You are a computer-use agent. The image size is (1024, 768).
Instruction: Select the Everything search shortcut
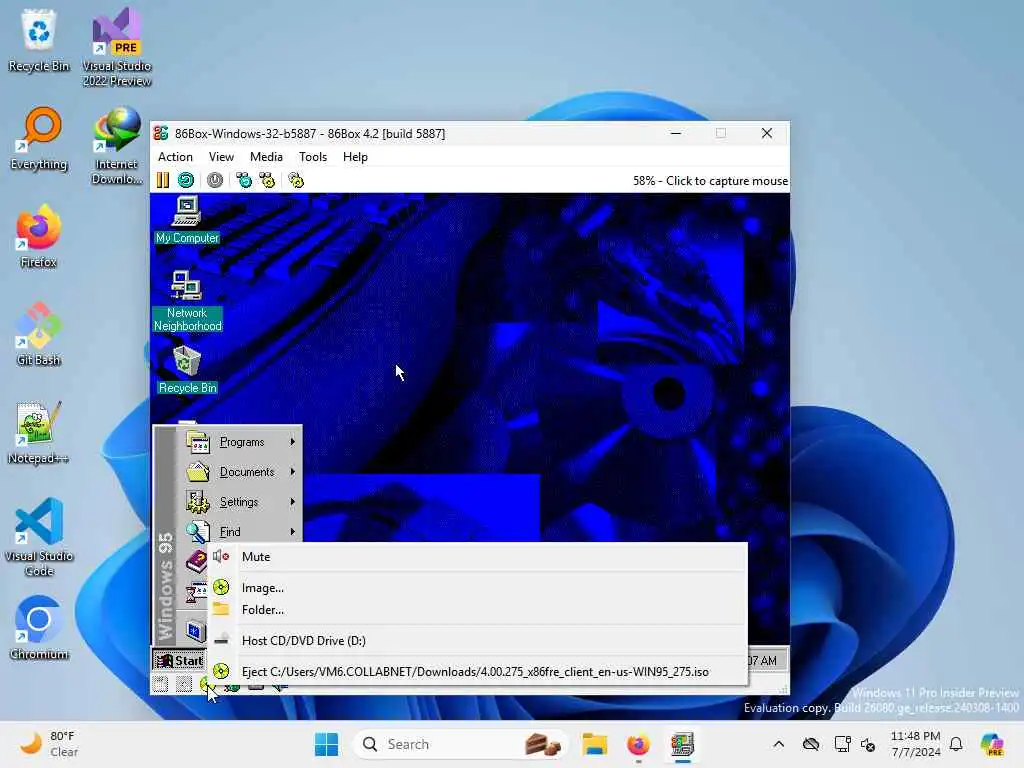point(39,139)
